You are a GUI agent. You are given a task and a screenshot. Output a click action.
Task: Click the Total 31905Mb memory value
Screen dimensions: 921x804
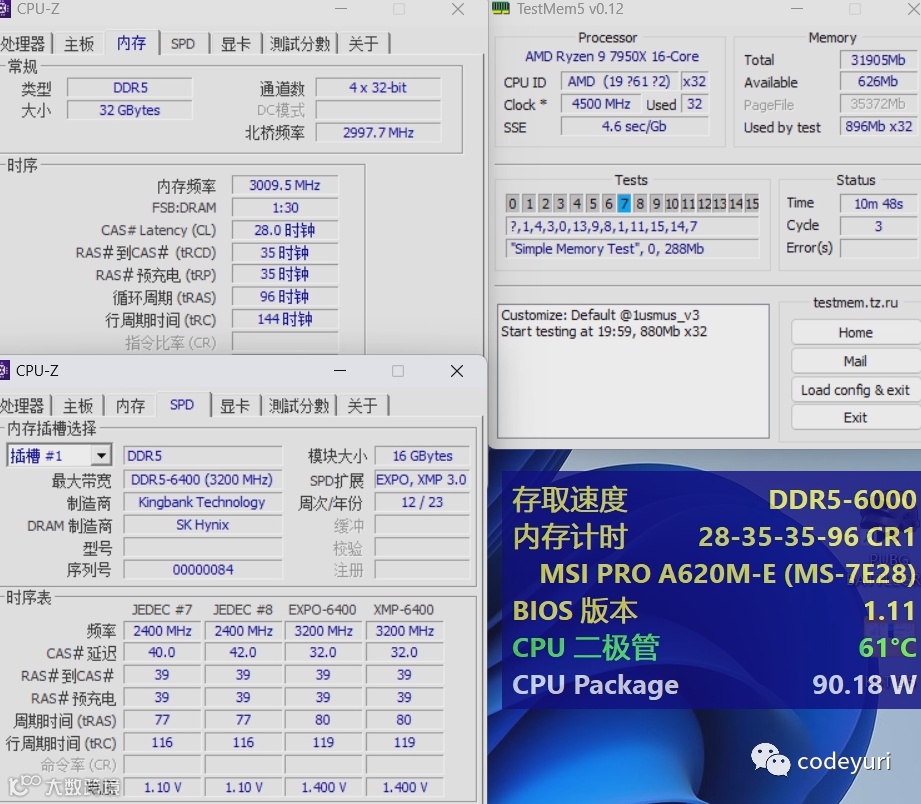(878, 60)
